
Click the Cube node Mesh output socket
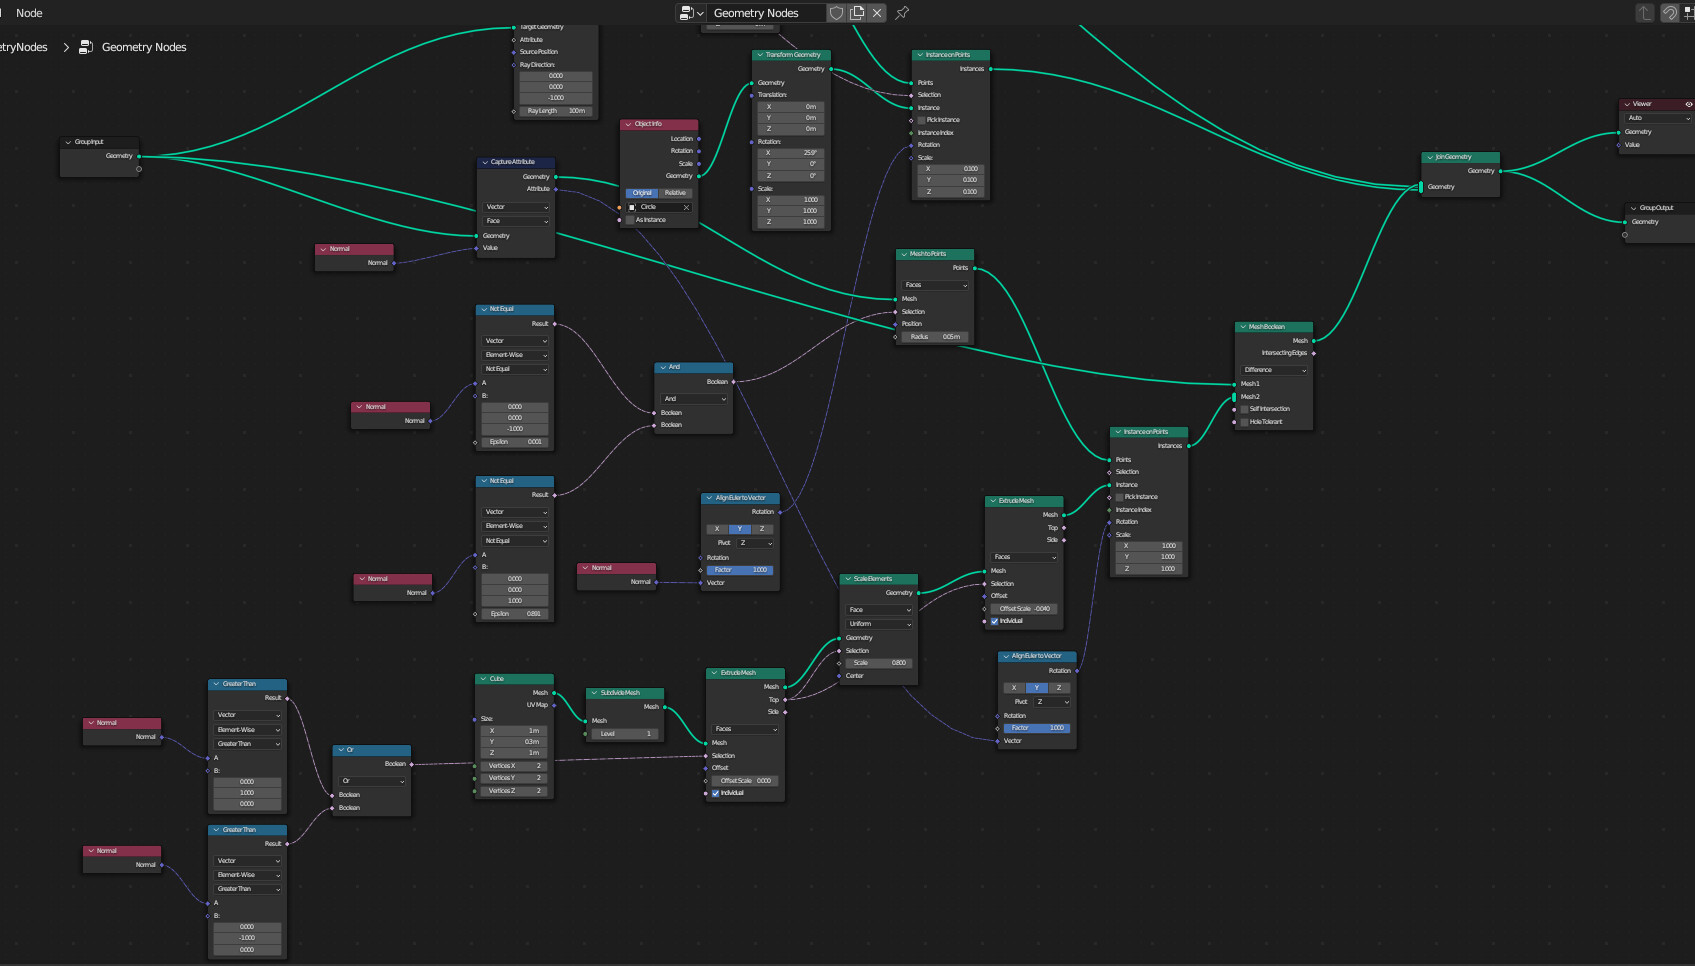554,693
